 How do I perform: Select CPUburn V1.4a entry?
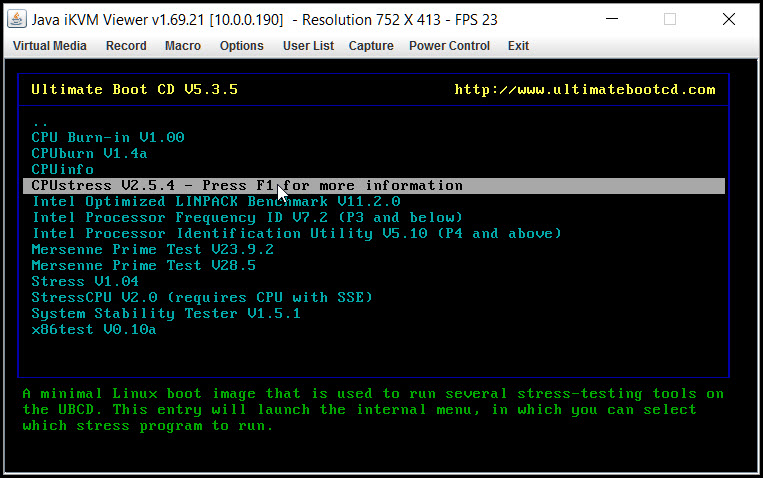(89, 153)
